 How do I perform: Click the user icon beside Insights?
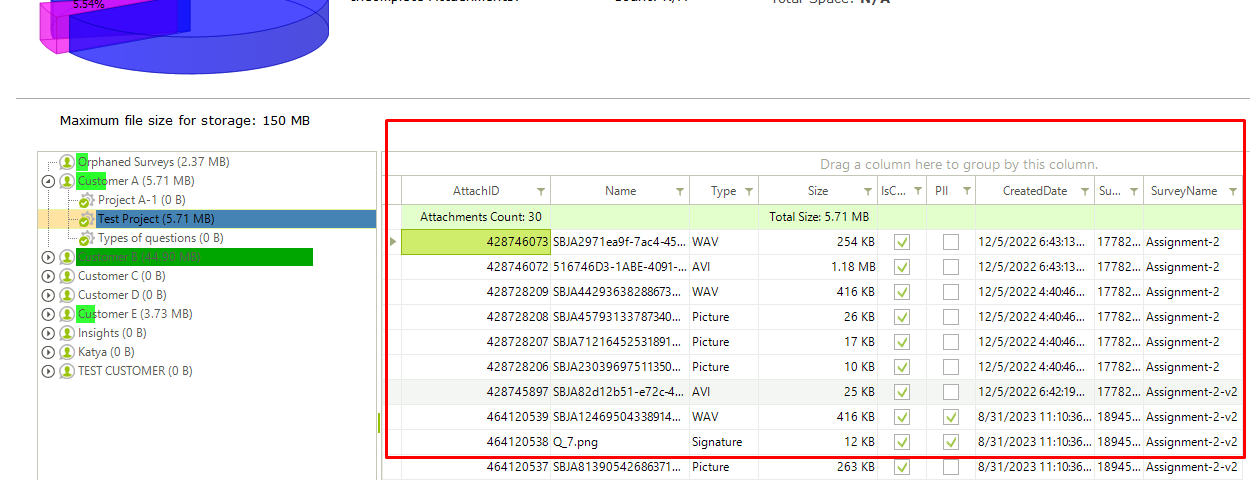tap(67, 333)
